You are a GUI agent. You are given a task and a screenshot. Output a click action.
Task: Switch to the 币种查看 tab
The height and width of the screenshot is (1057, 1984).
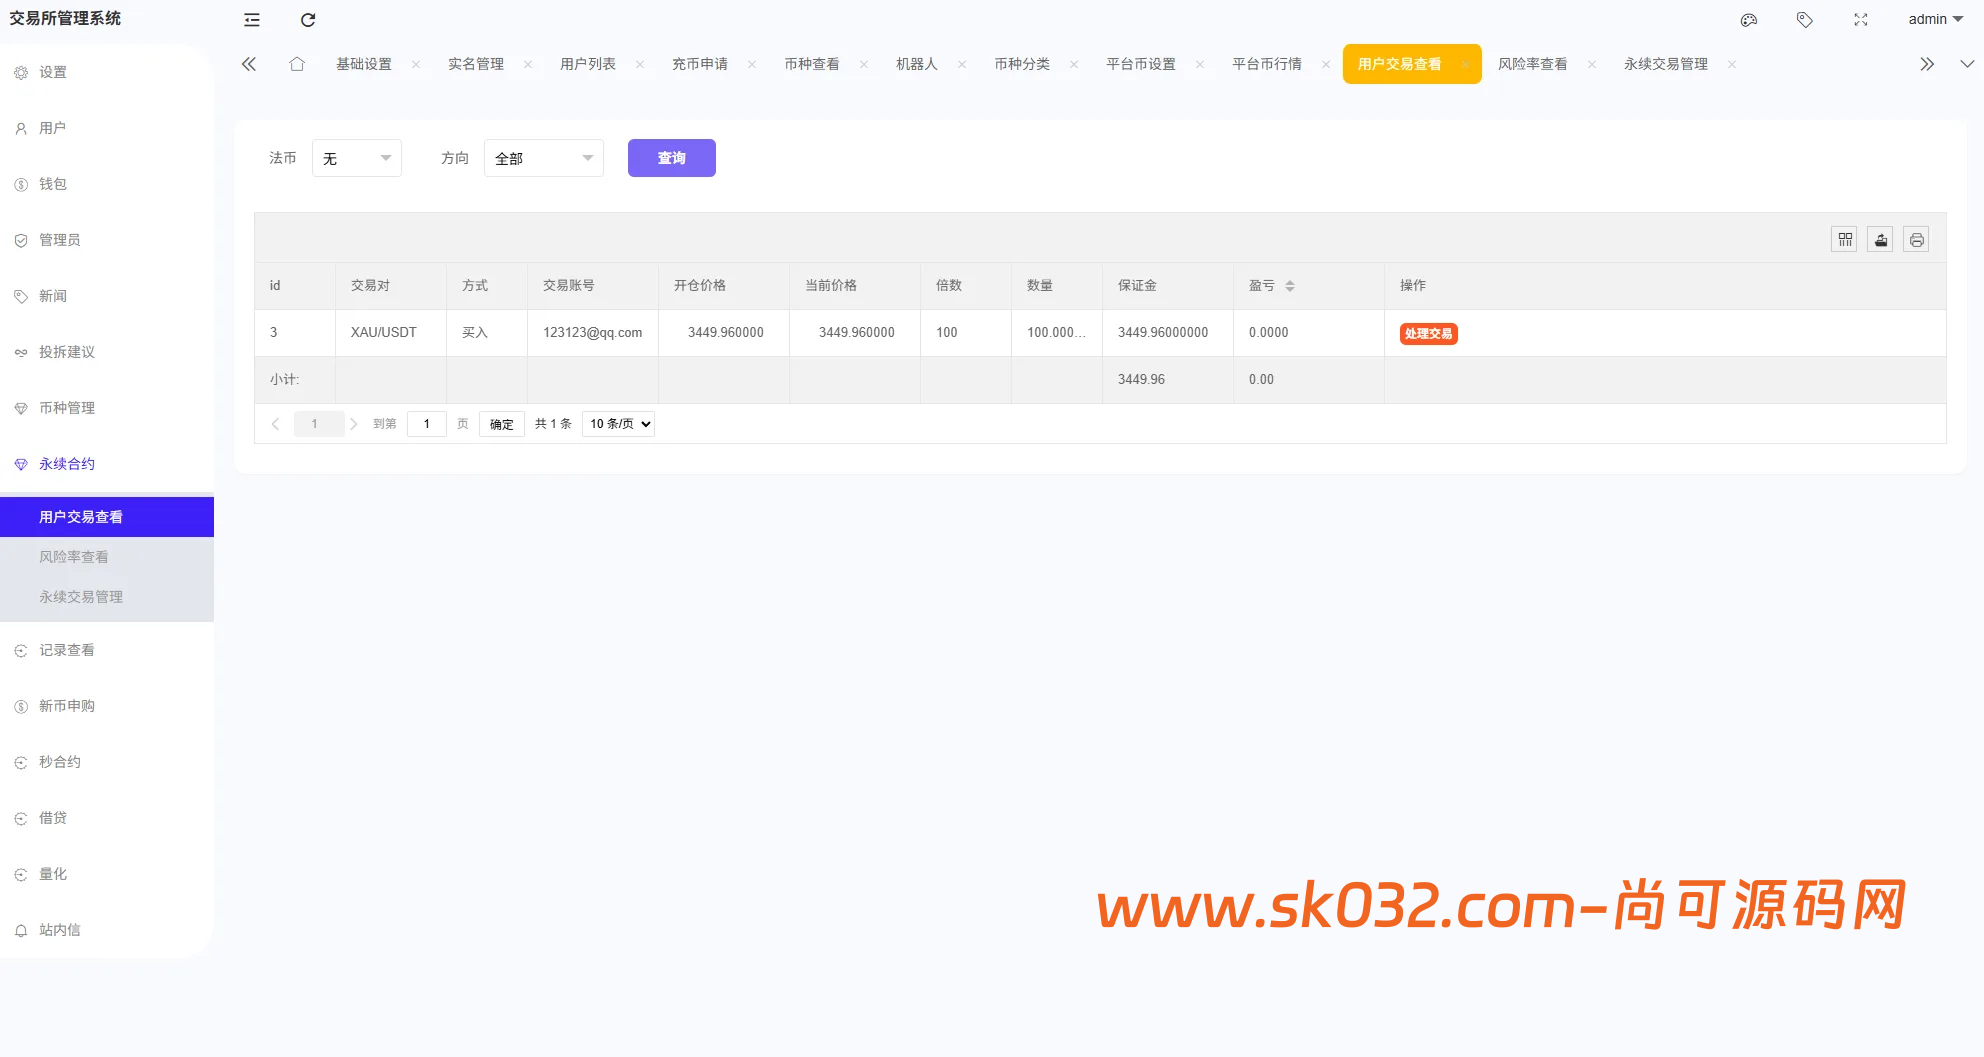click(812, 64)
